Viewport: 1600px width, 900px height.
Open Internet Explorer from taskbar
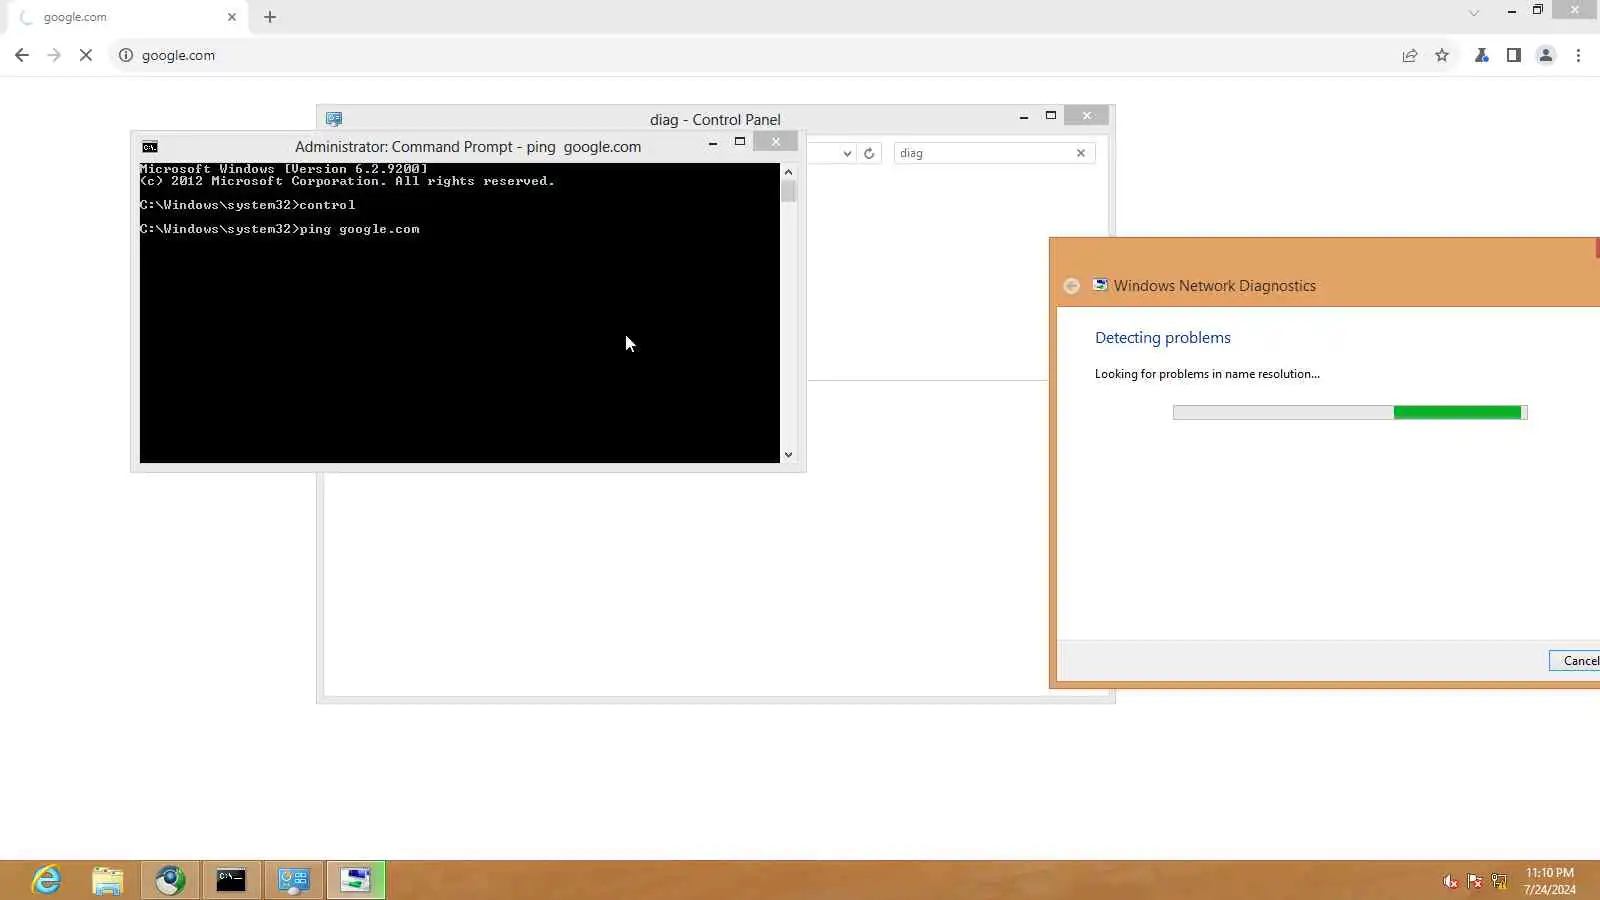pos(47,880)
